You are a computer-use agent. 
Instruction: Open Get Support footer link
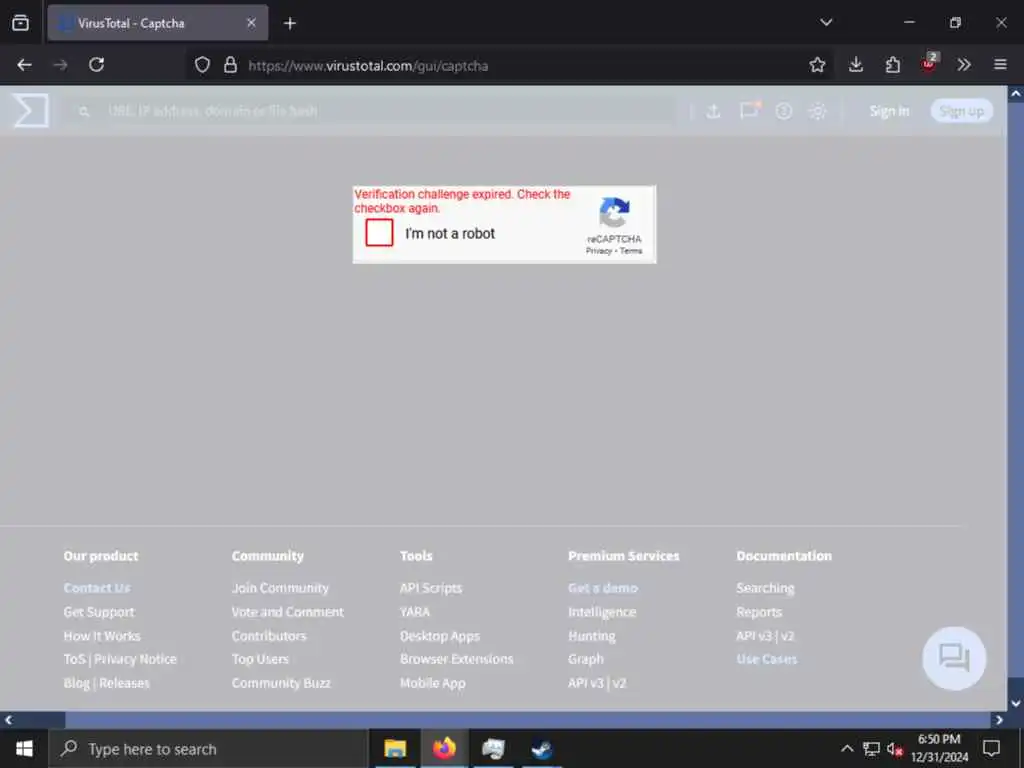tap(99, 612)
